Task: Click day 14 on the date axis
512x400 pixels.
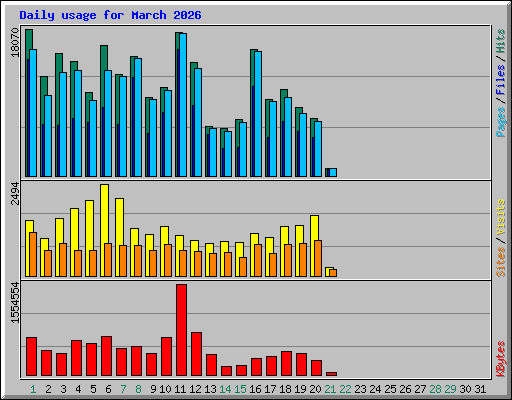Action: [225, 389]
